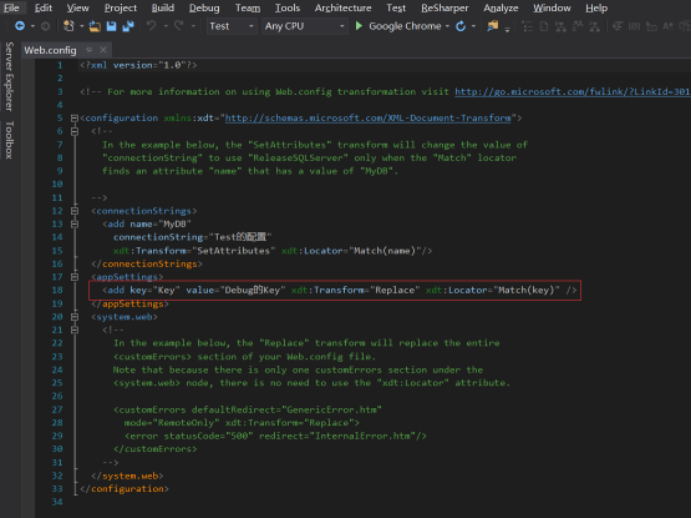
Task: Click line number 34 in the gutter
Action: pos(57,502)
